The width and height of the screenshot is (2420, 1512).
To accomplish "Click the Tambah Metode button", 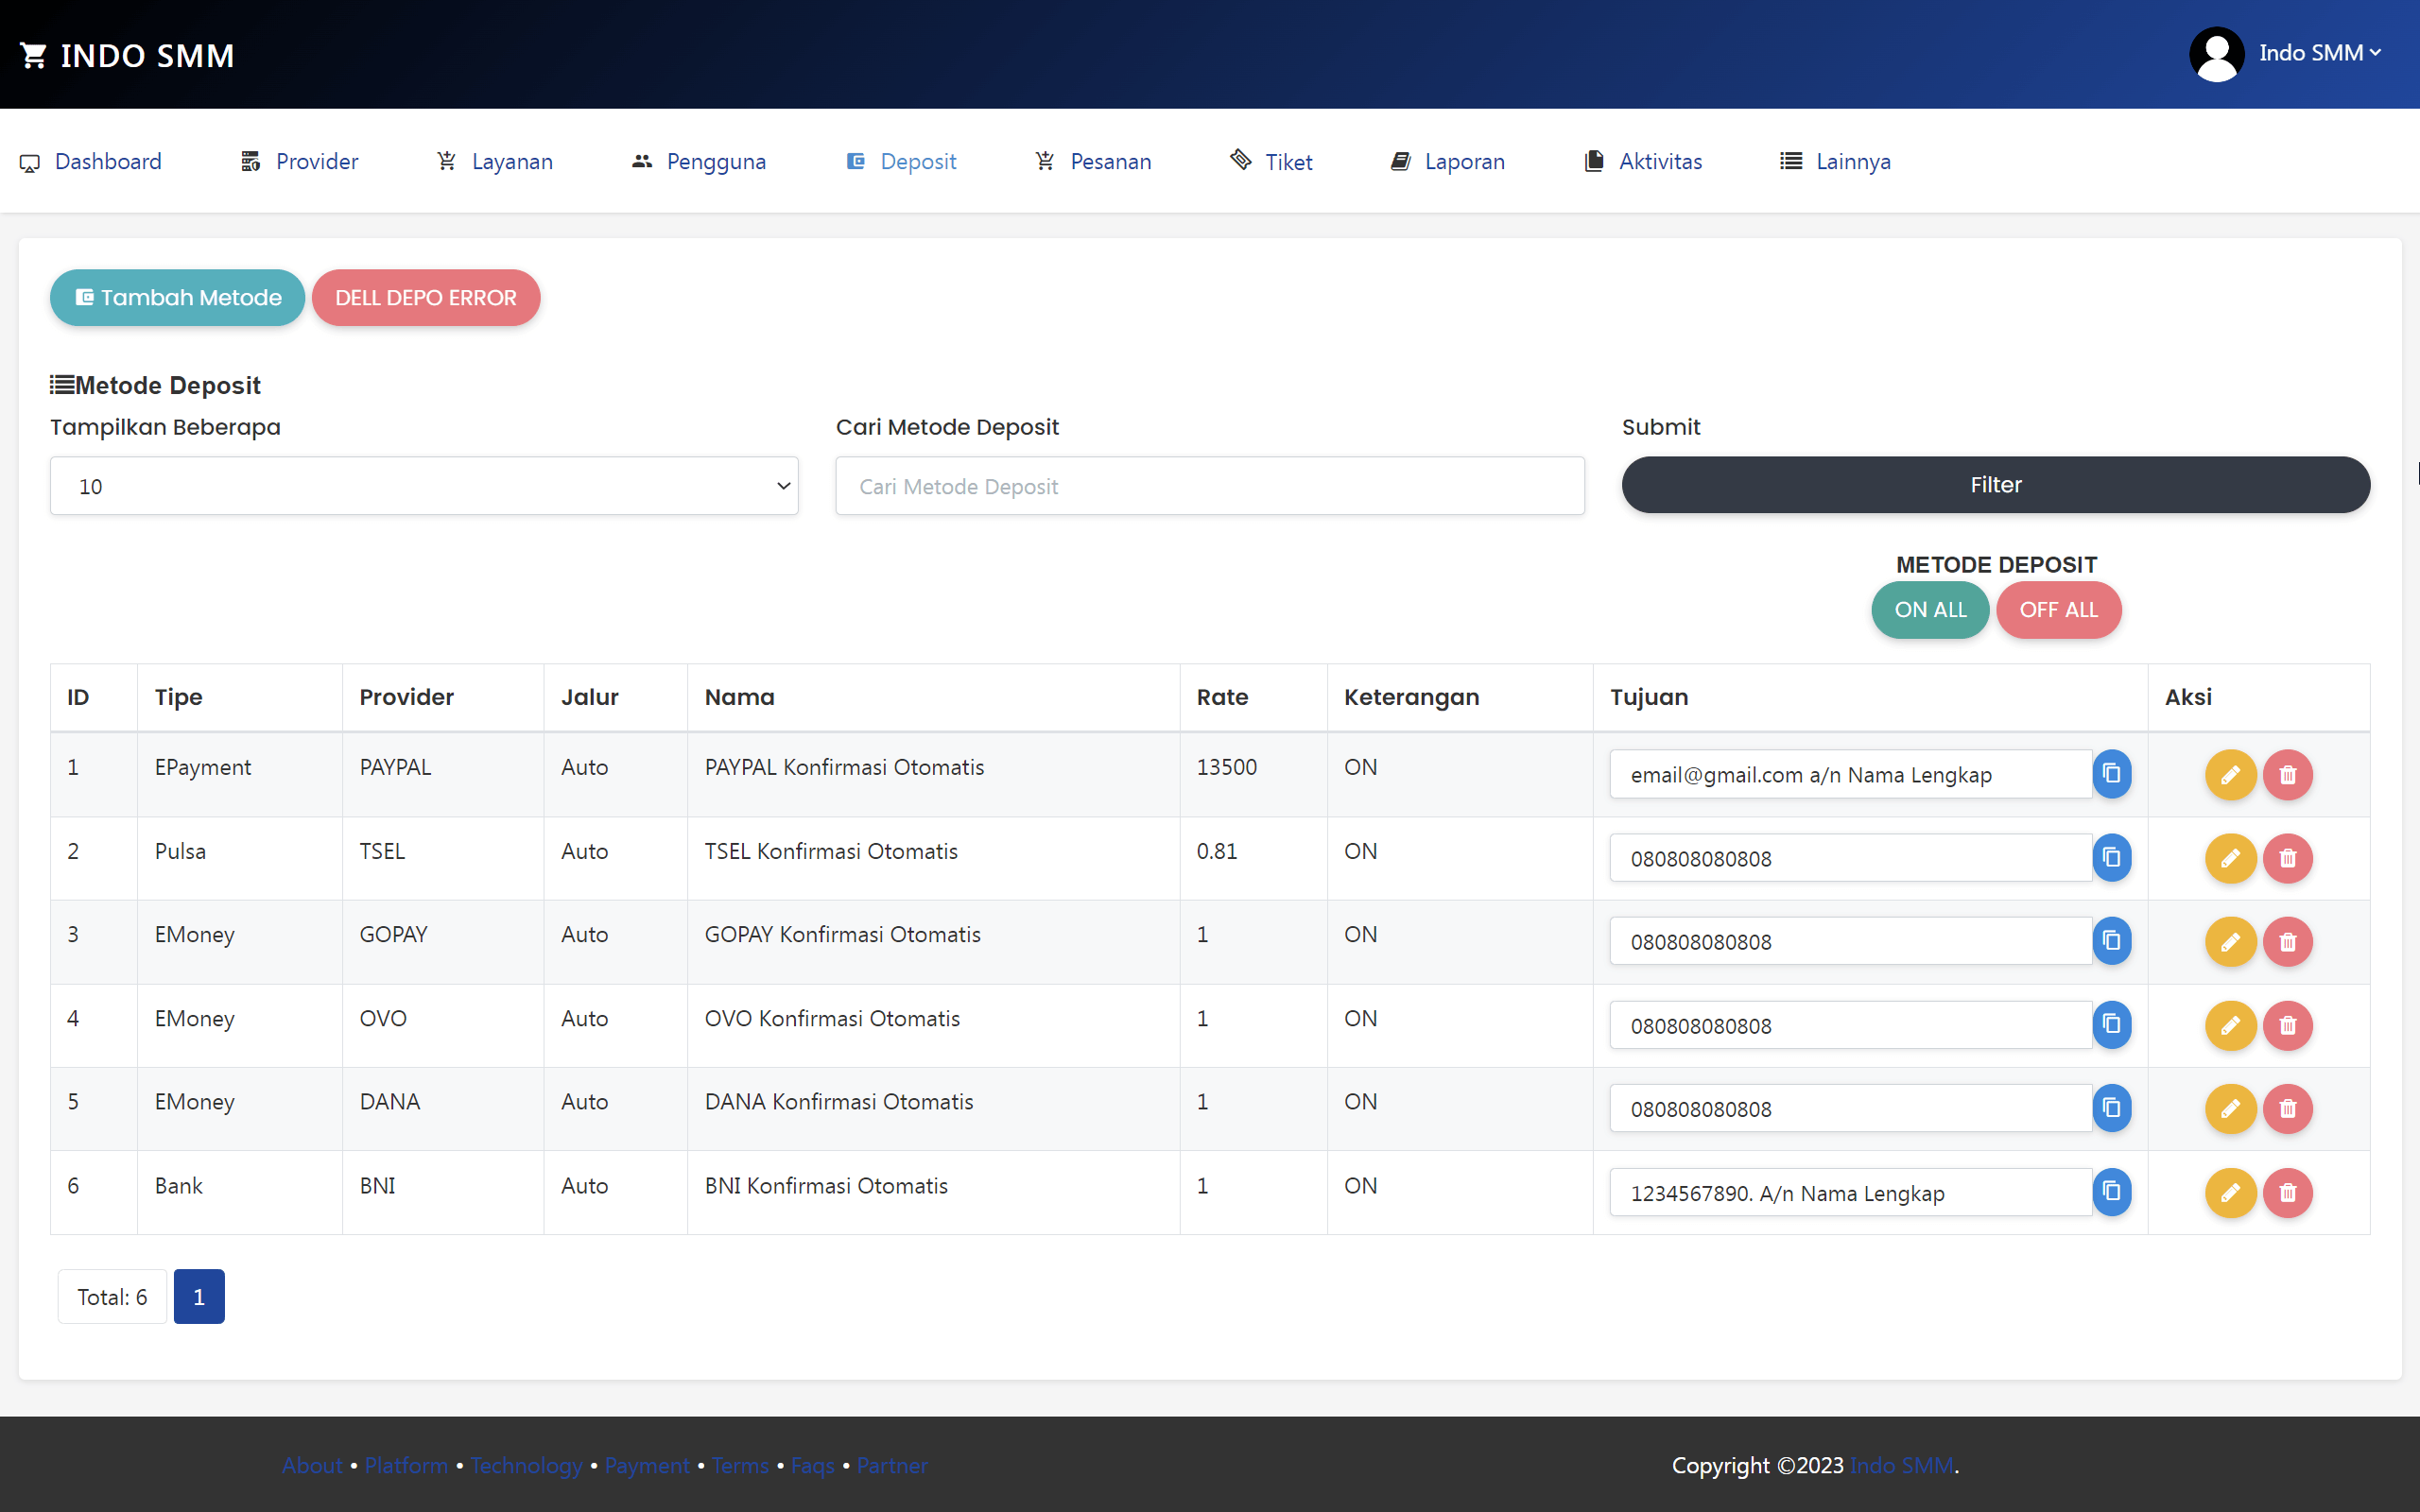I will coord(176,297).
